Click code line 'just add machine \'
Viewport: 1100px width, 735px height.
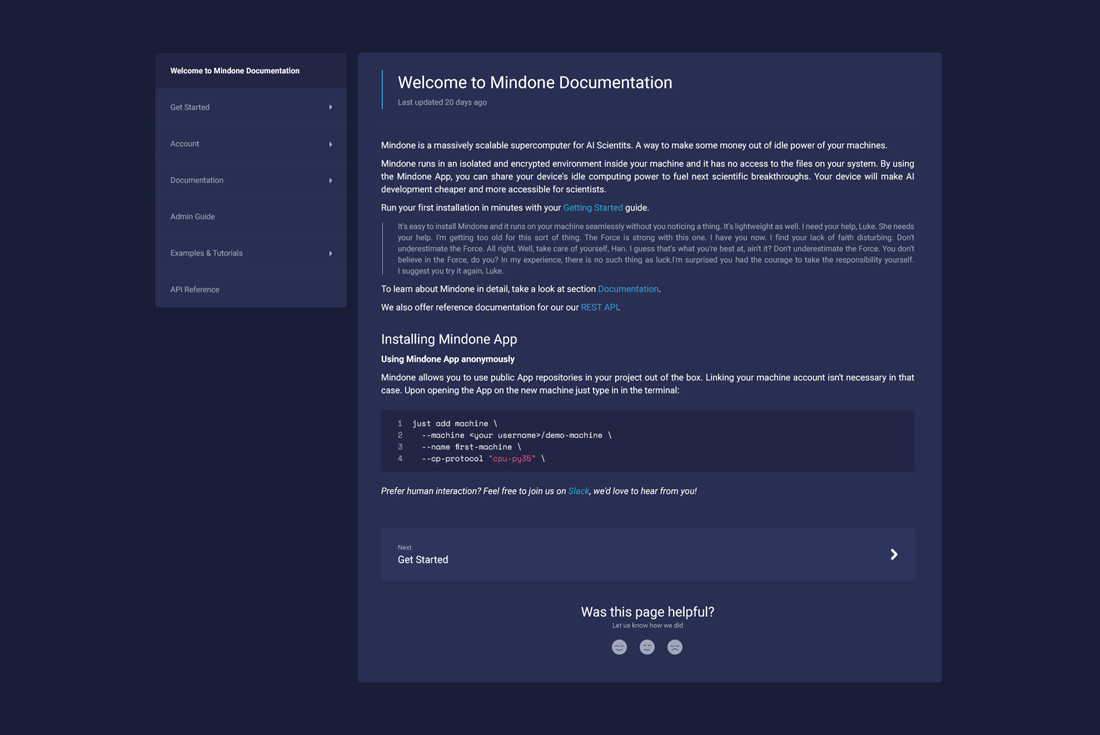(455, 424)
